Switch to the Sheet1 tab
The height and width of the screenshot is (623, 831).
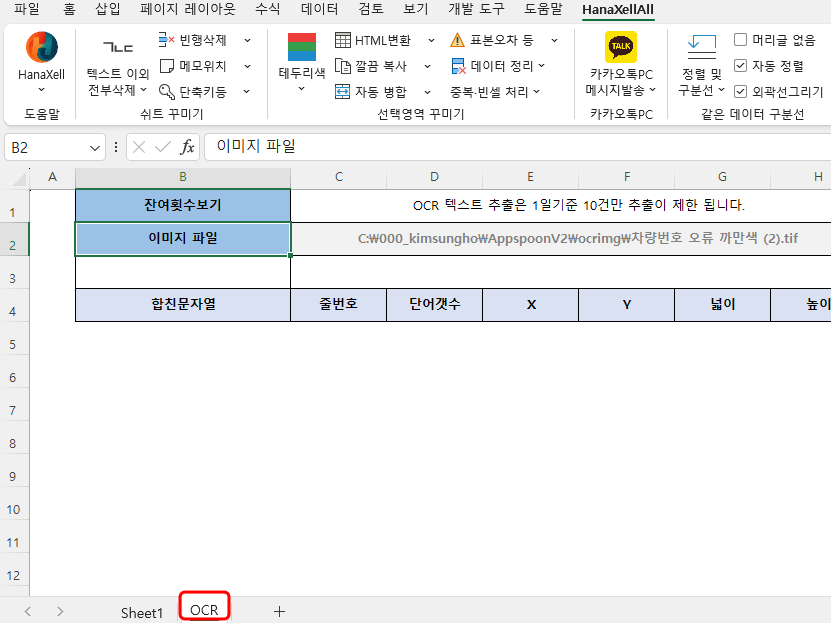point(142,612)
